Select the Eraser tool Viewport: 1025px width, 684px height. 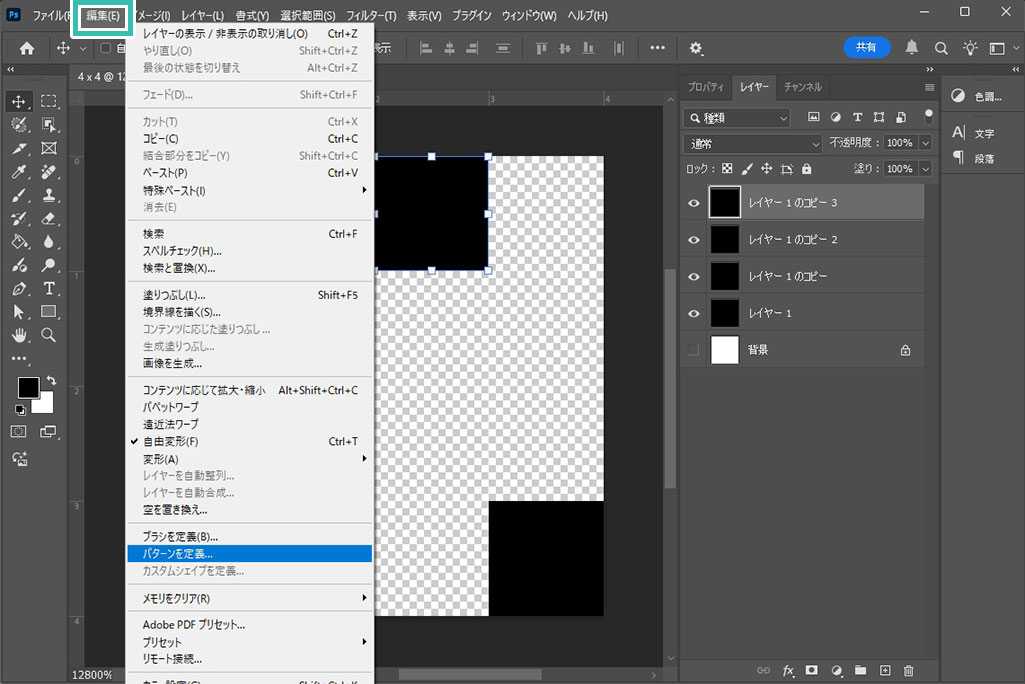point(48,218)
